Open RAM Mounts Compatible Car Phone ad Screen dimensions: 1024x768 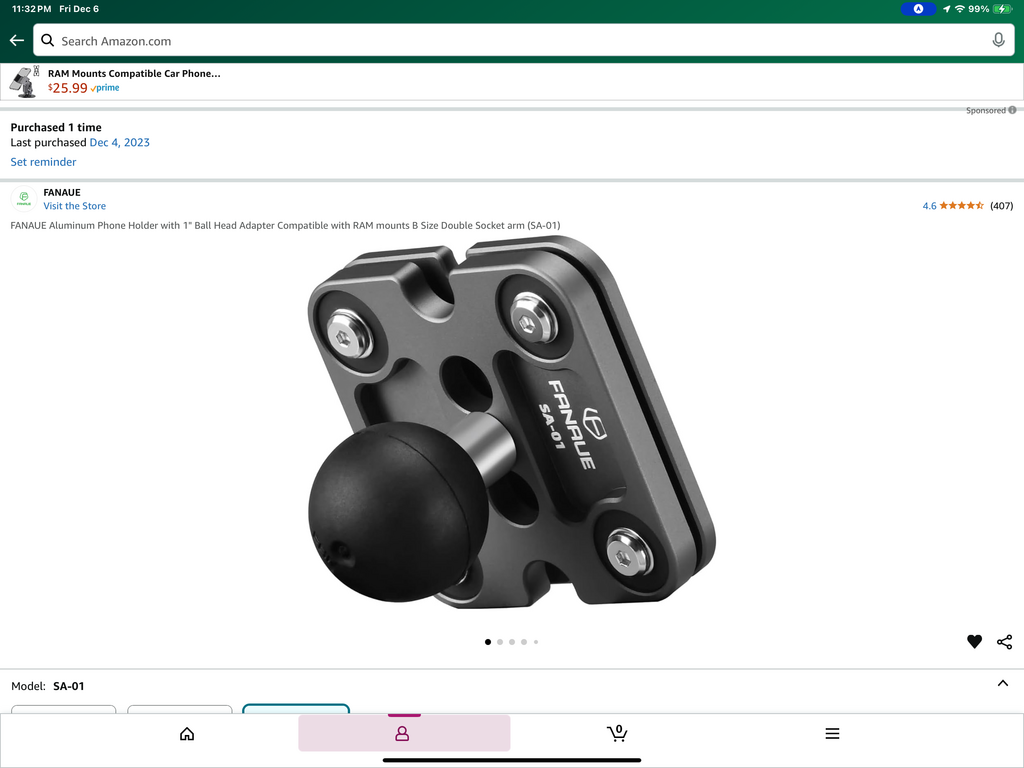tap(134, 73)
